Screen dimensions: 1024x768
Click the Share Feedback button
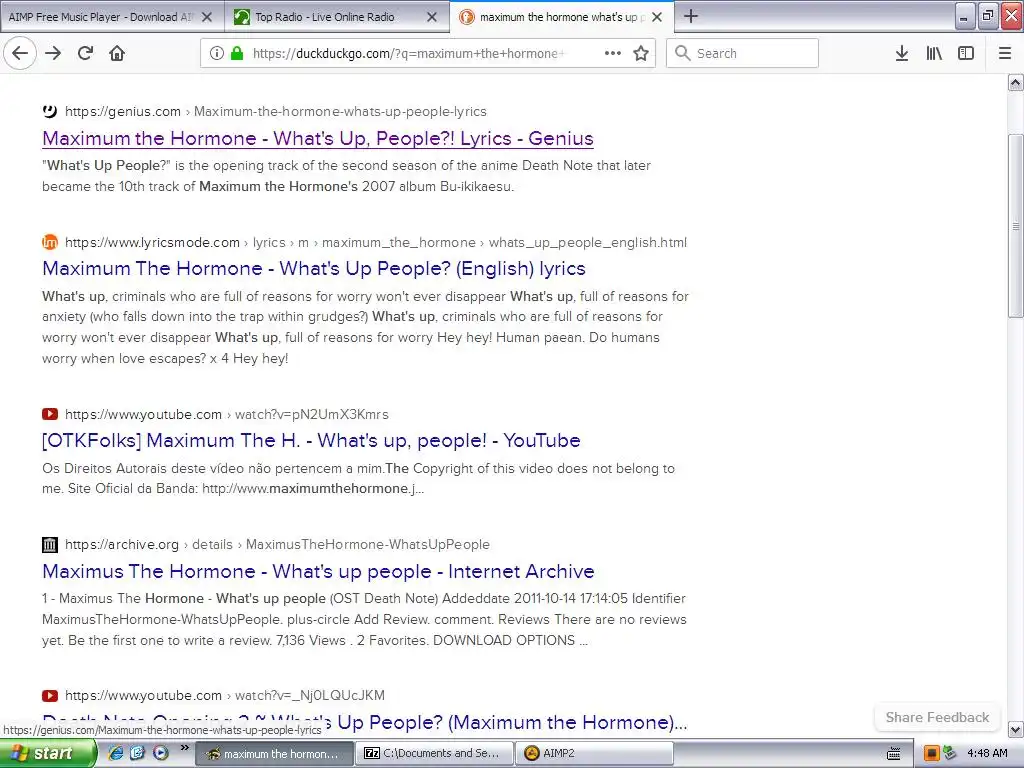tap(937, 717)
